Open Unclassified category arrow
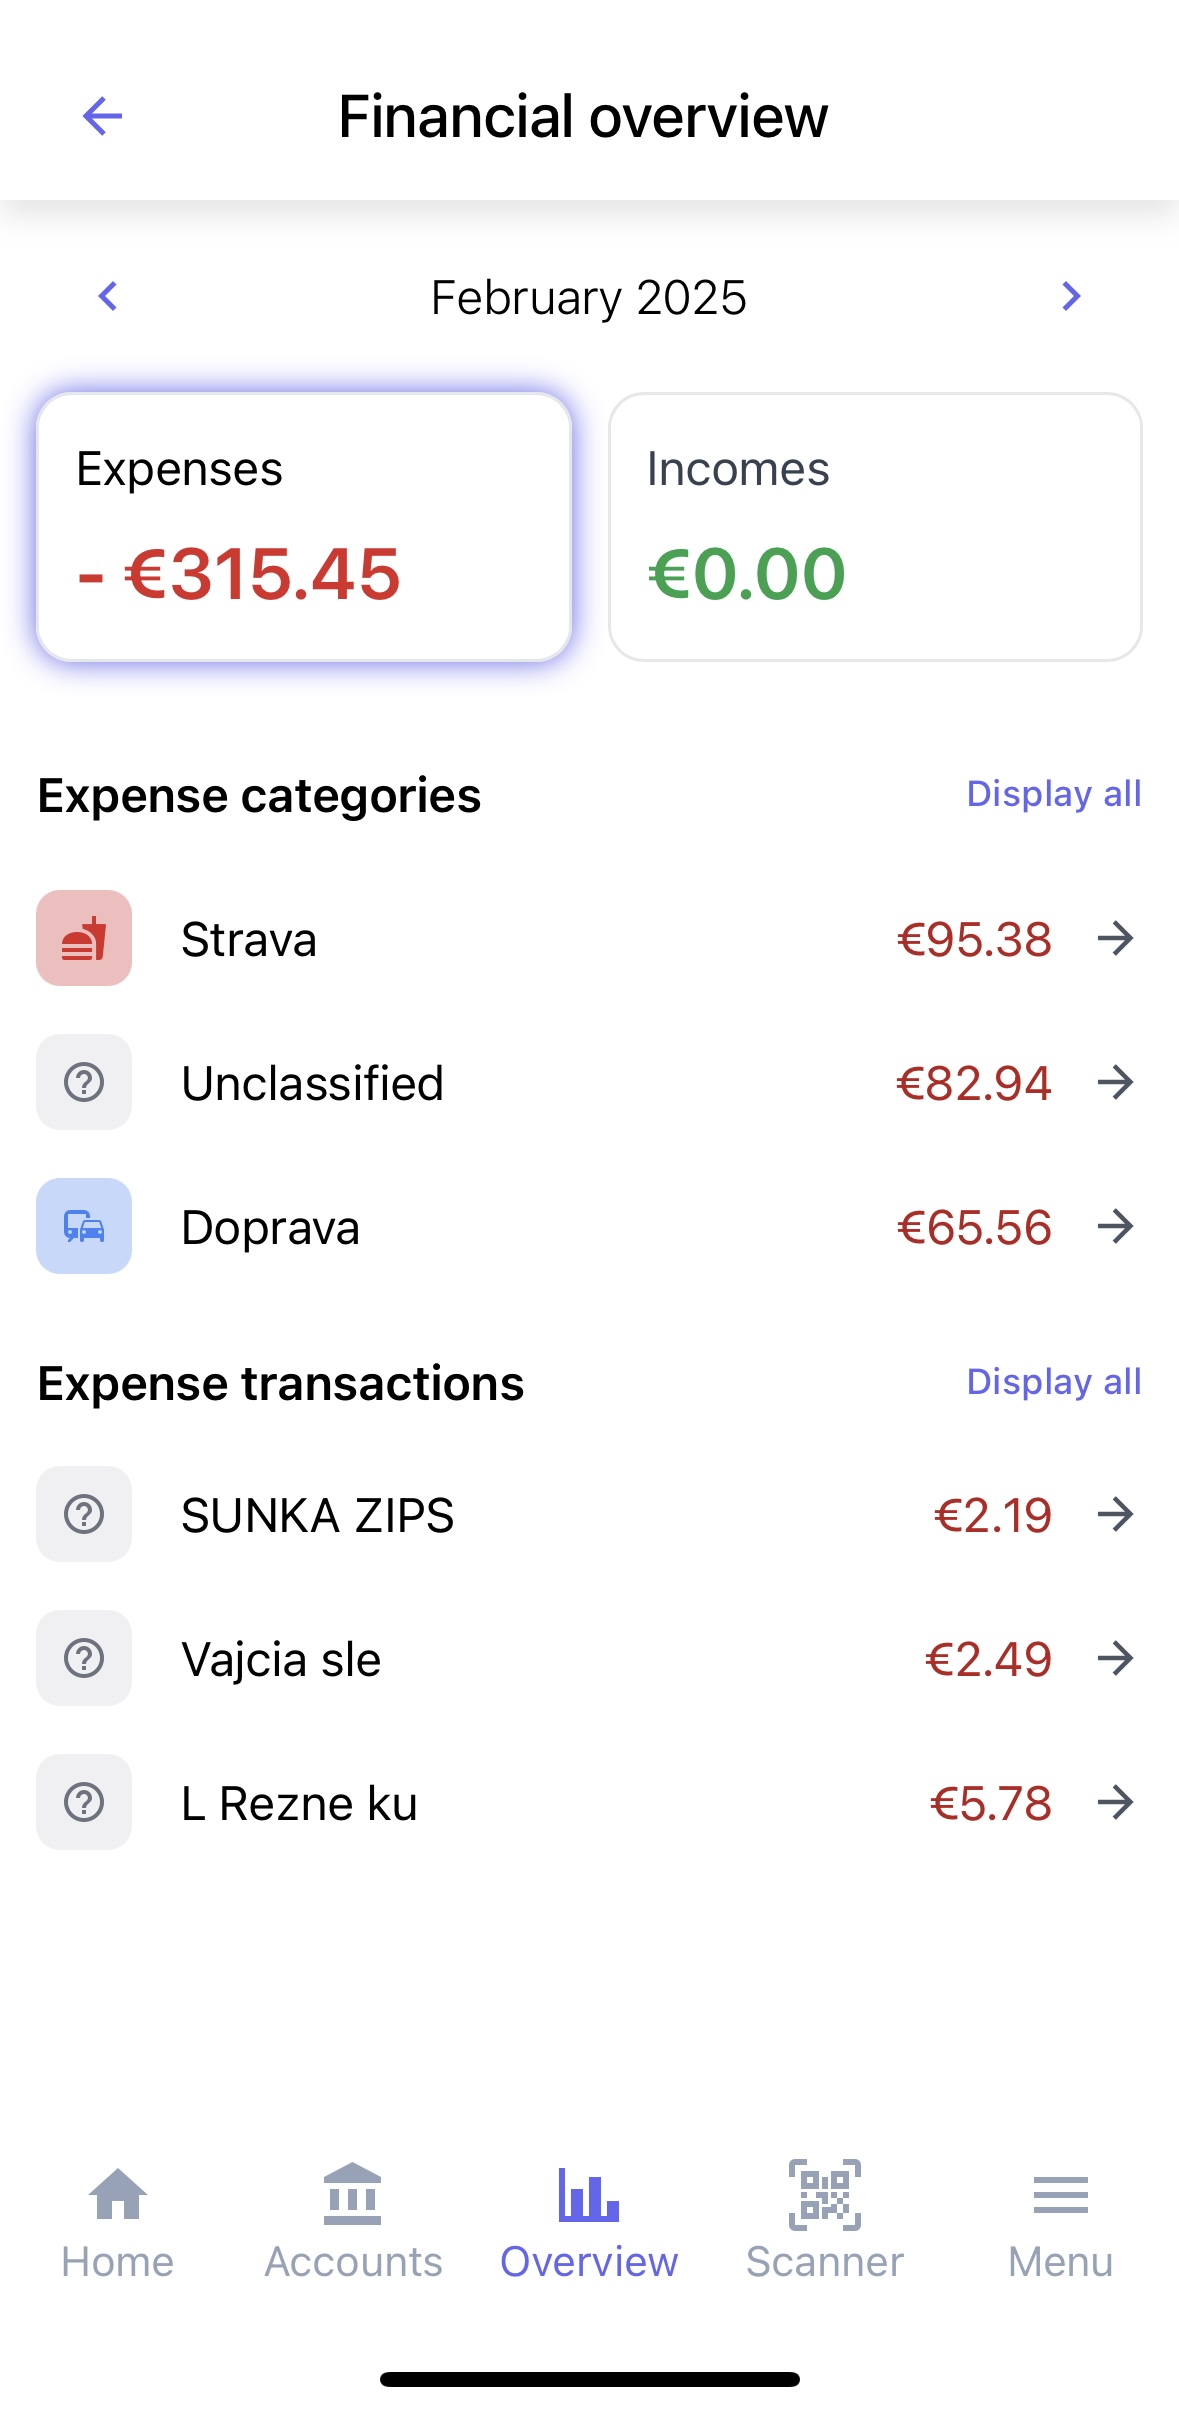 (x=1115, y=1082)
